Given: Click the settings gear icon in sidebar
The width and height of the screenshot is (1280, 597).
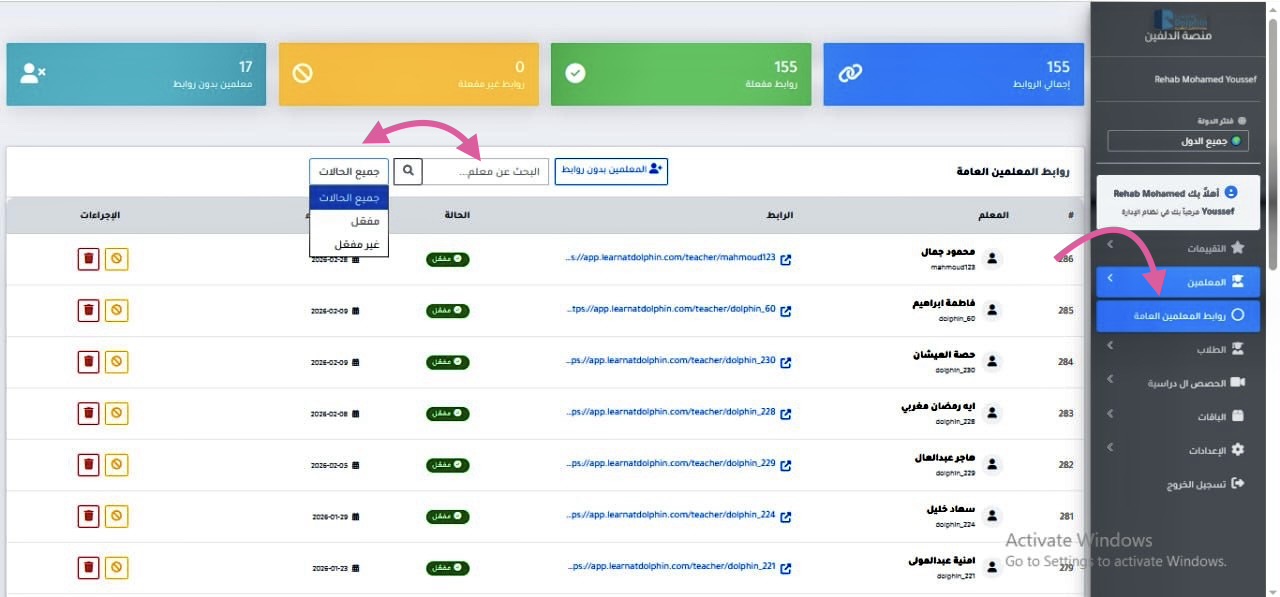Looking at the screenshot, I should click(1237, 450).
